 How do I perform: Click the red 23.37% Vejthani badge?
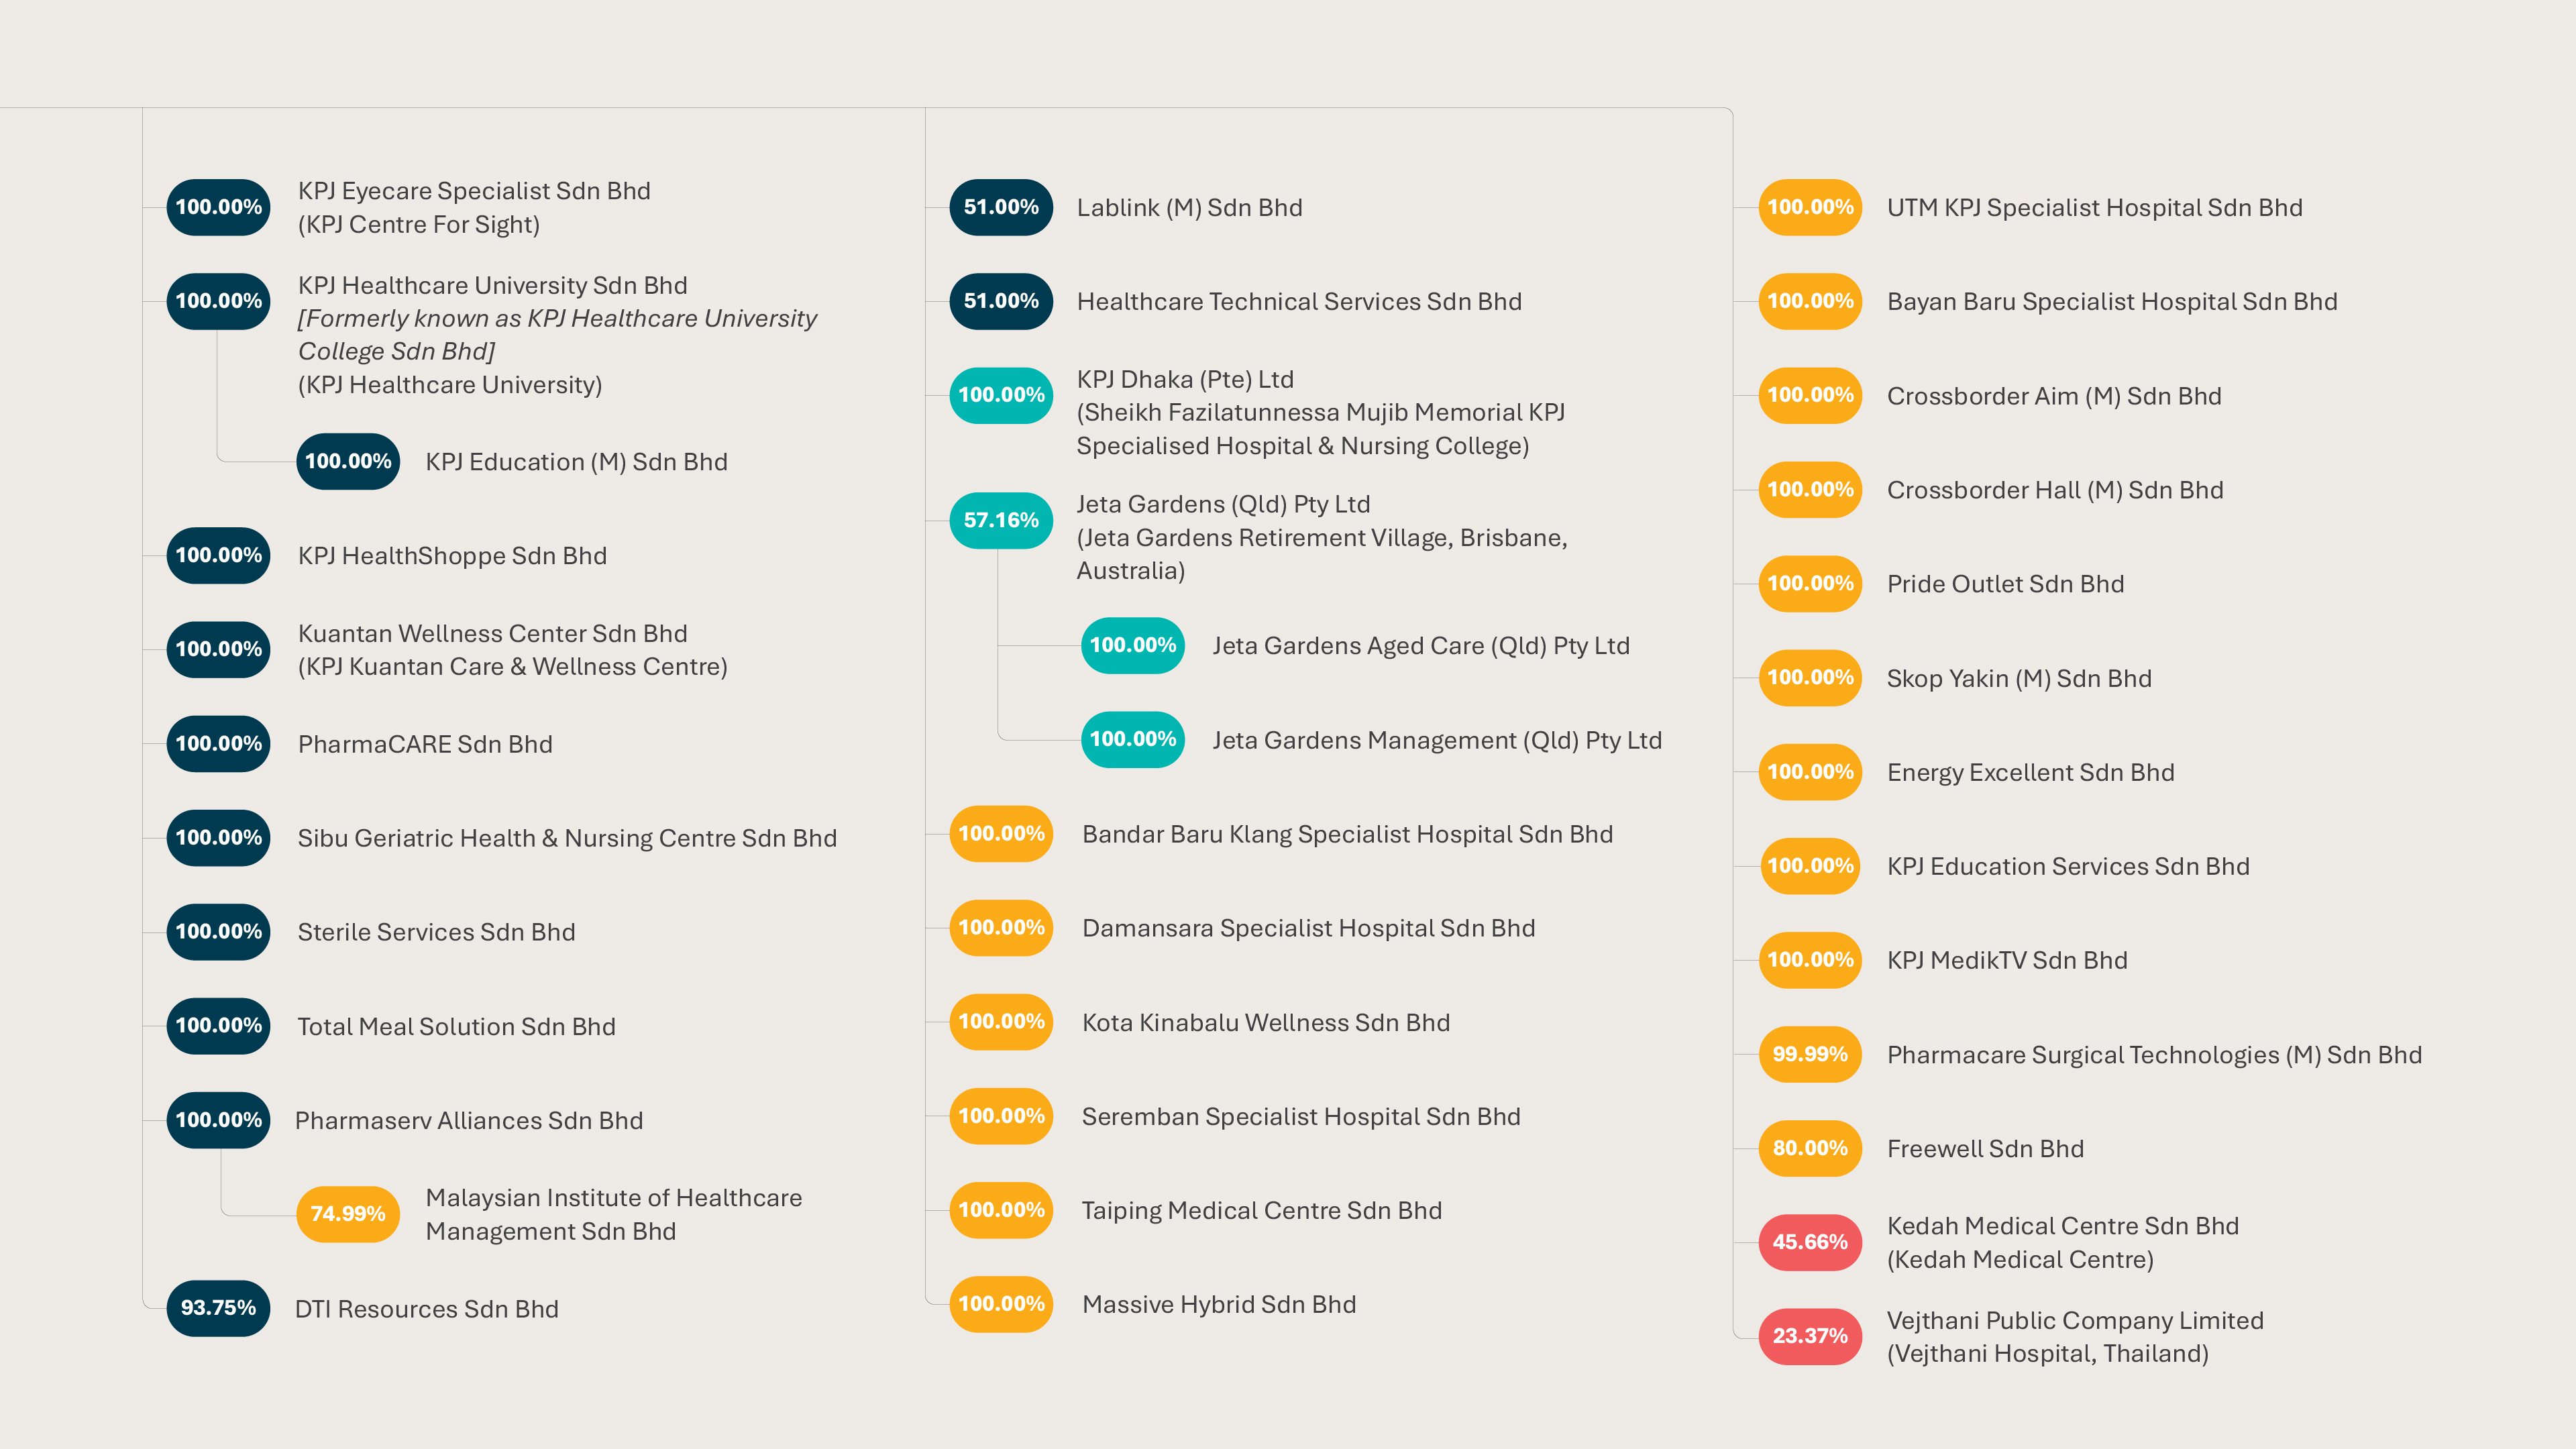tap(1810, 1336)
